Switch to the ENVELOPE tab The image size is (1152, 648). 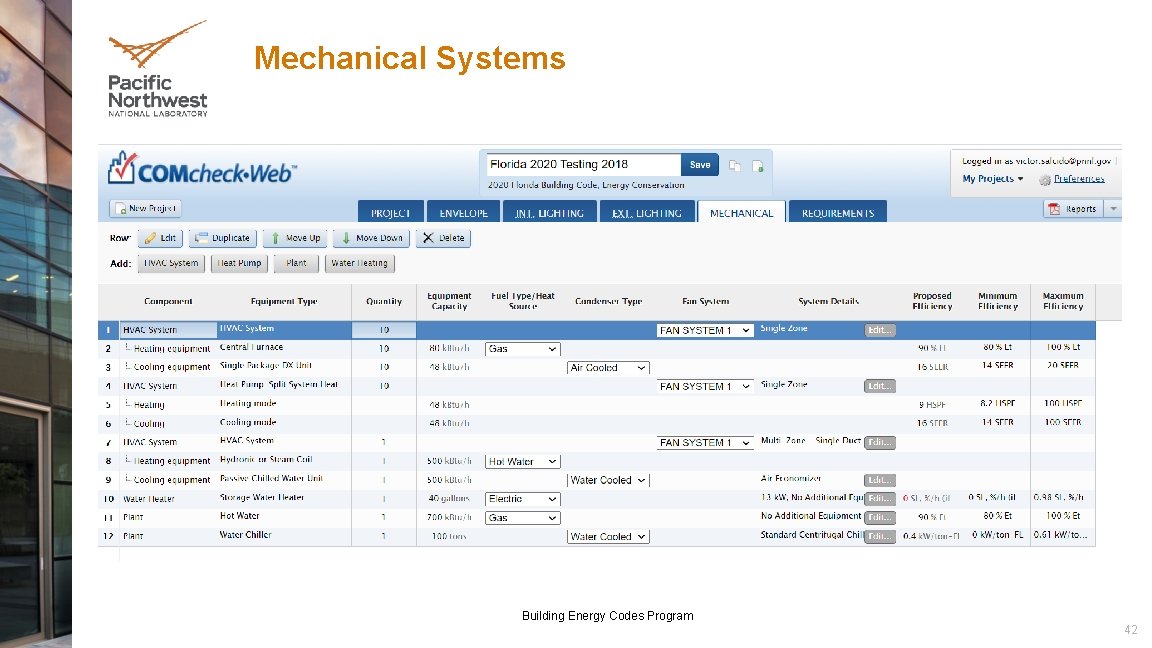click(463, 211)
